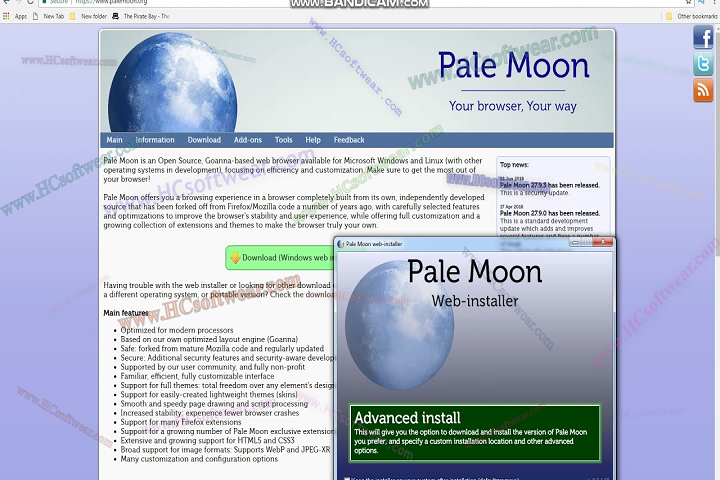This screenshot has height=480, width=720.
Task: Open the Feedback nav item
Action: 349,140
